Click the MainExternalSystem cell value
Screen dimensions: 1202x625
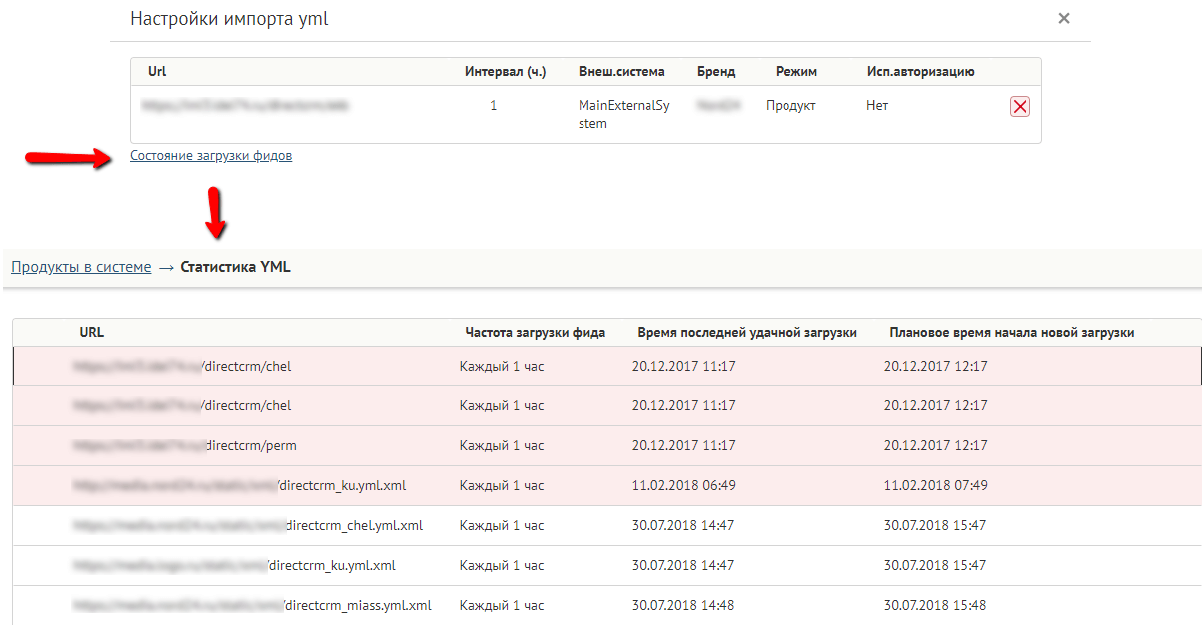coord(624,114)
